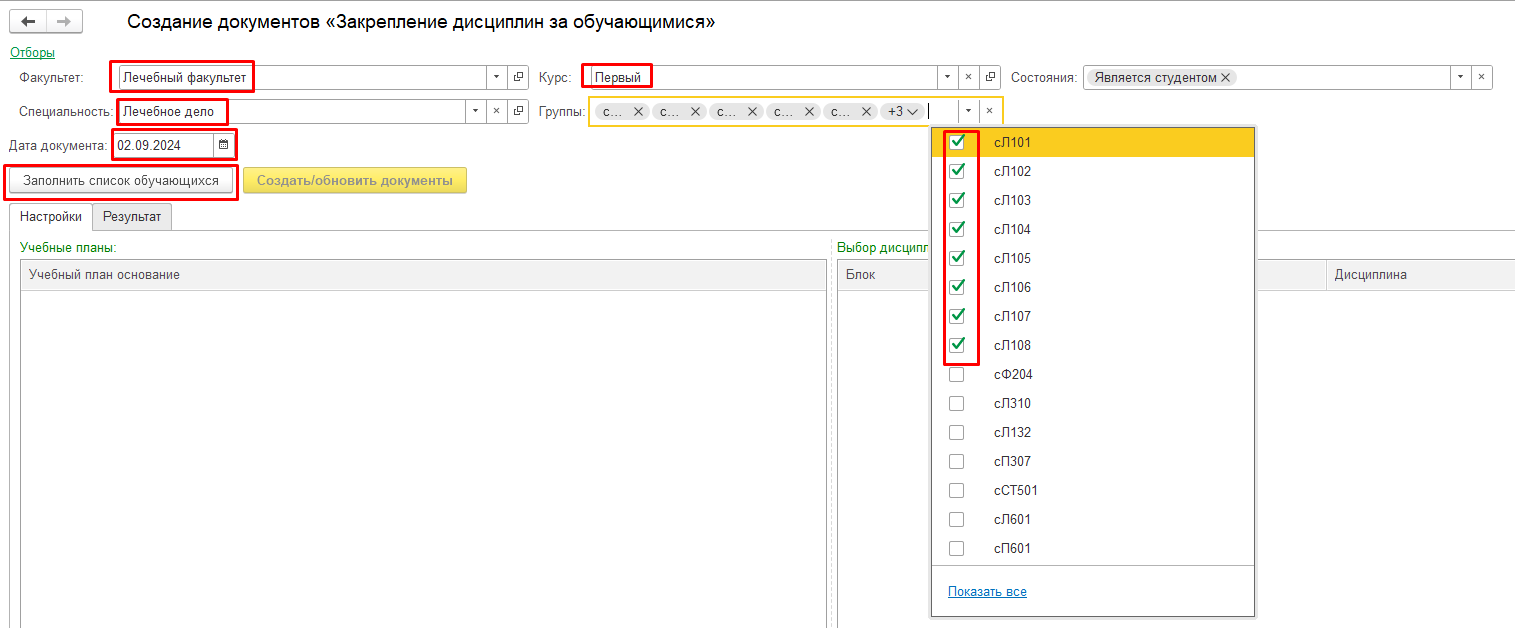Viewport: 1515px width, 628px height.
Task: Clear the Курс field value
Action: coord(967,77)
